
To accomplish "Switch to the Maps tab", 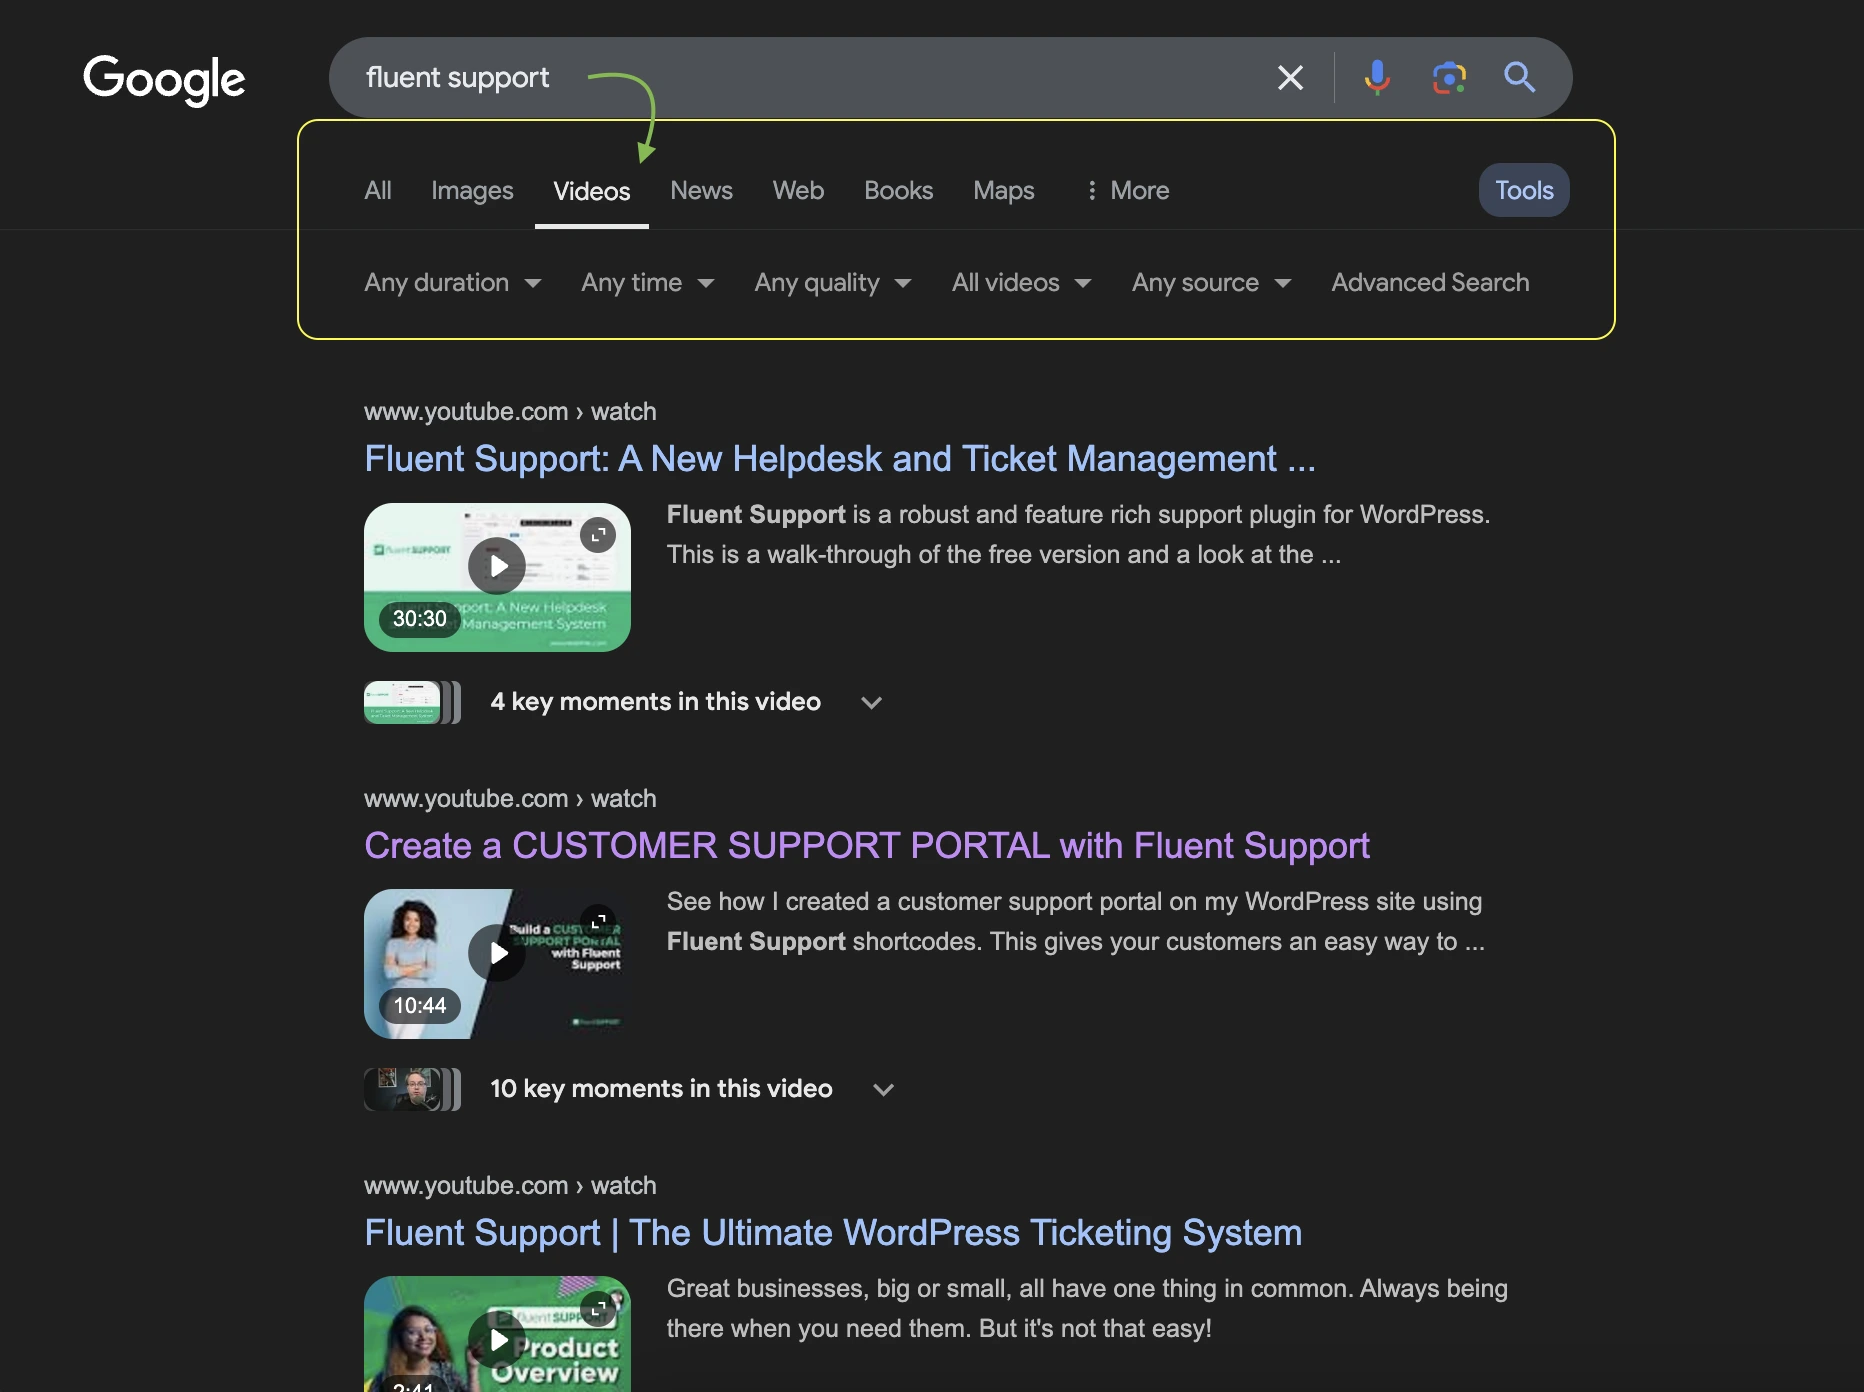I will [x=1004, y=190].
